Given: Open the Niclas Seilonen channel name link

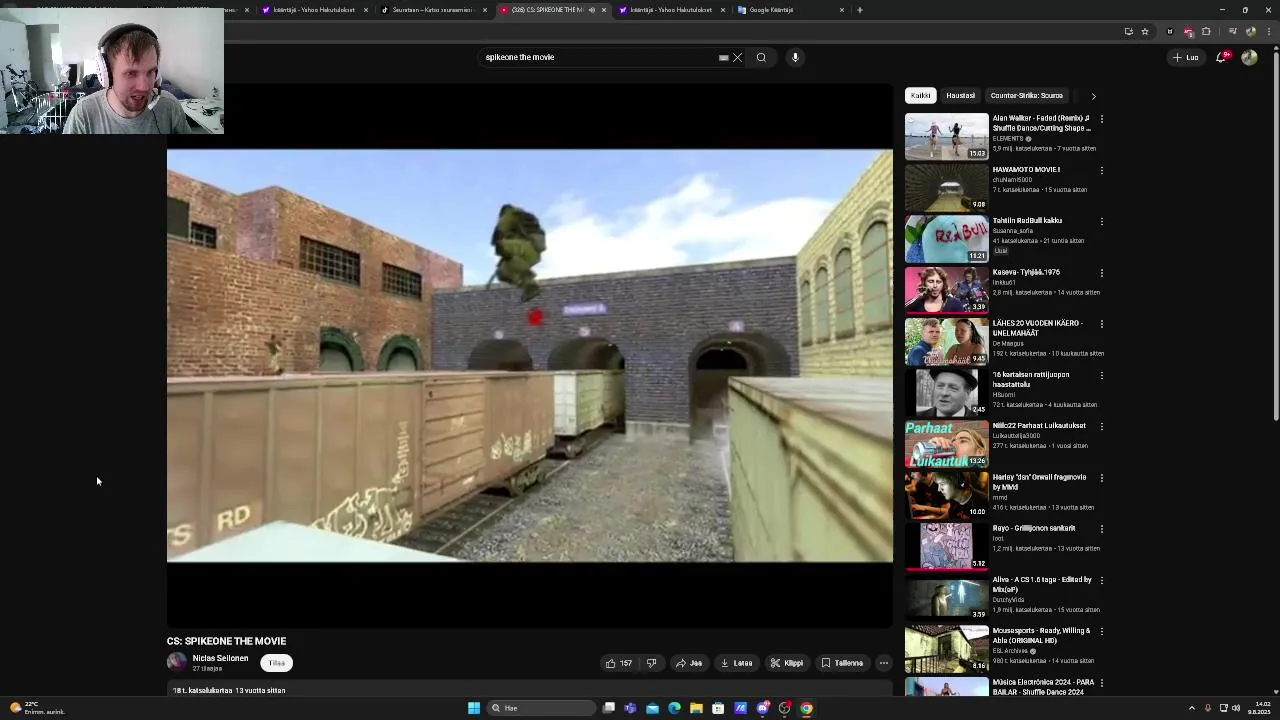Looking at the screenshot, I should [x=220, y=658].
